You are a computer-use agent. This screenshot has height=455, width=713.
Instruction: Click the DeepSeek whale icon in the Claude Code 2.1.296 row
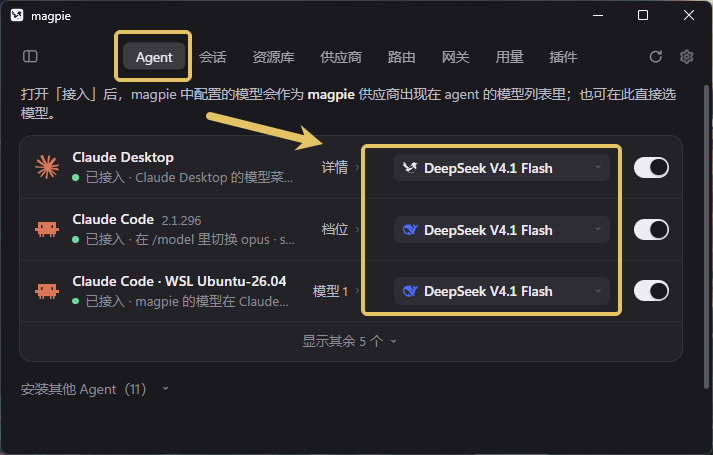click(410, 230)
